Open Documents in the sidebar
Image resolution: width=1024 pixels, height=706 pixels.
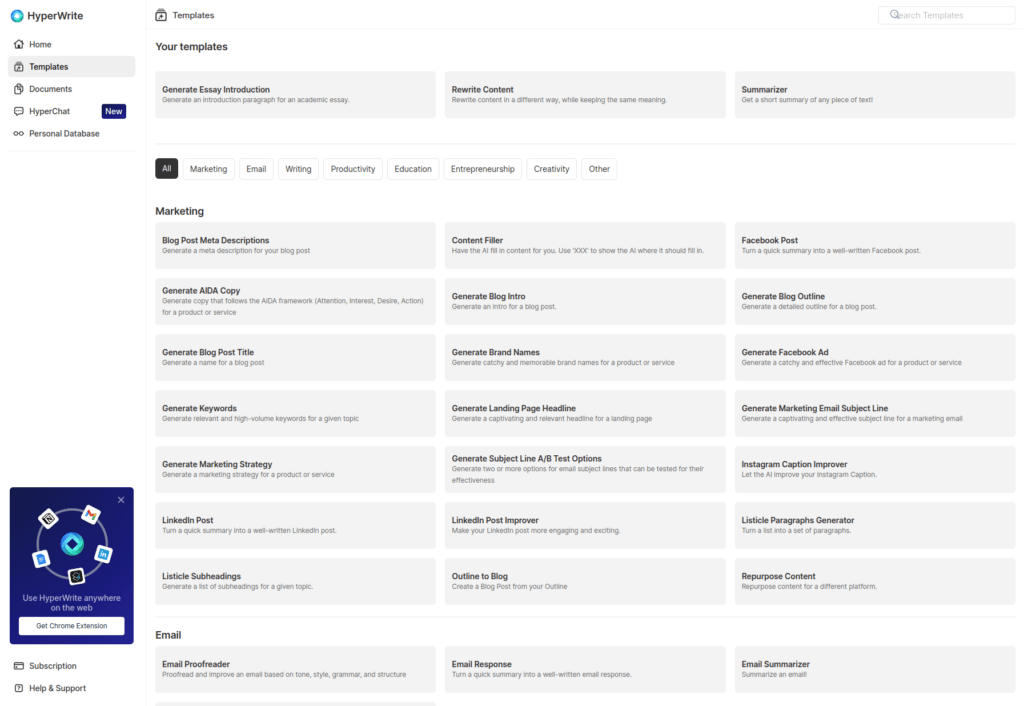[x=72, y=89]
